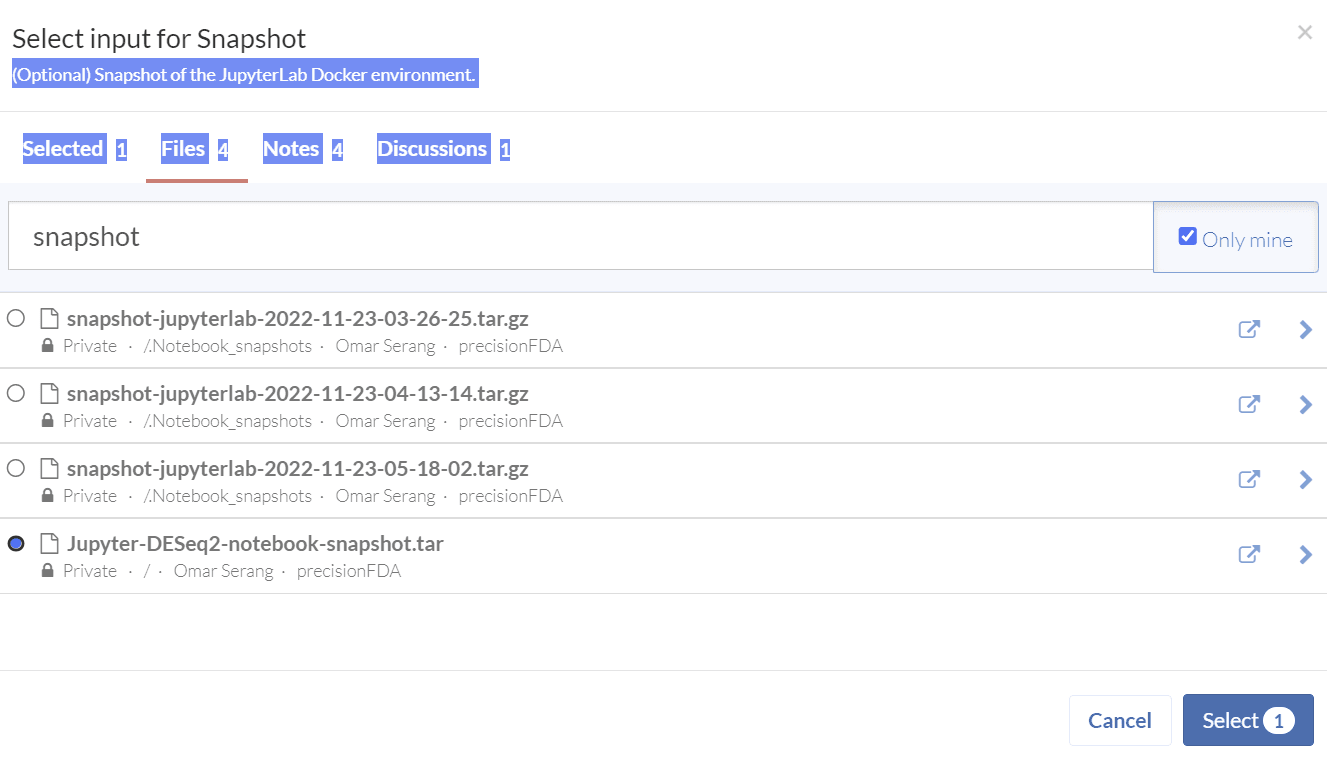
Task: Click the snapshot search input field
Action: coord(580,236)
